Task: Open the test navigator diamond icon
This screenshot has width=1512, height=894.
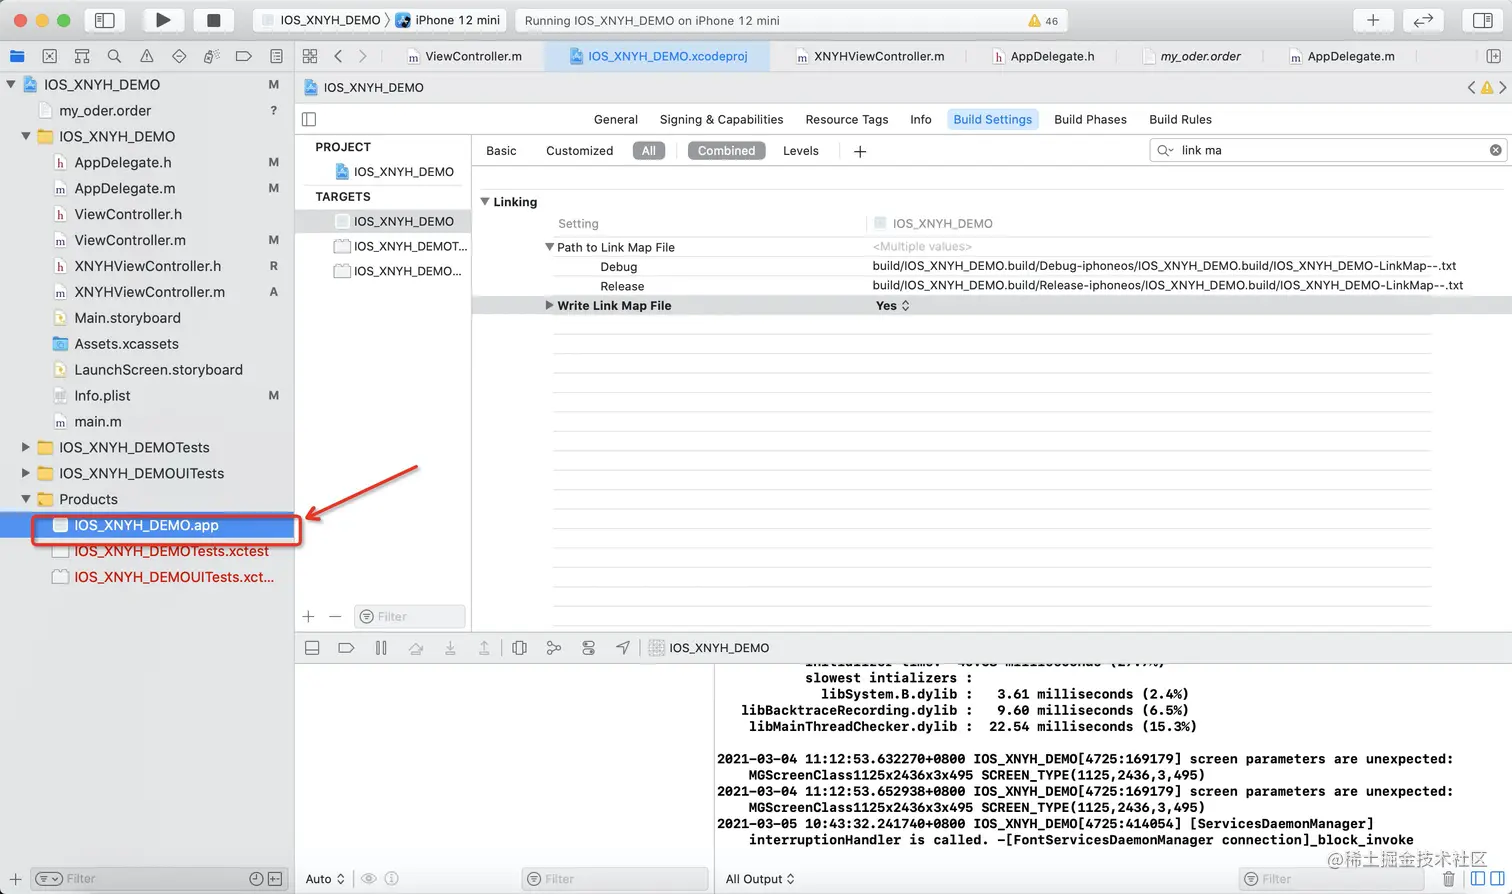Action: pos(179,56)
